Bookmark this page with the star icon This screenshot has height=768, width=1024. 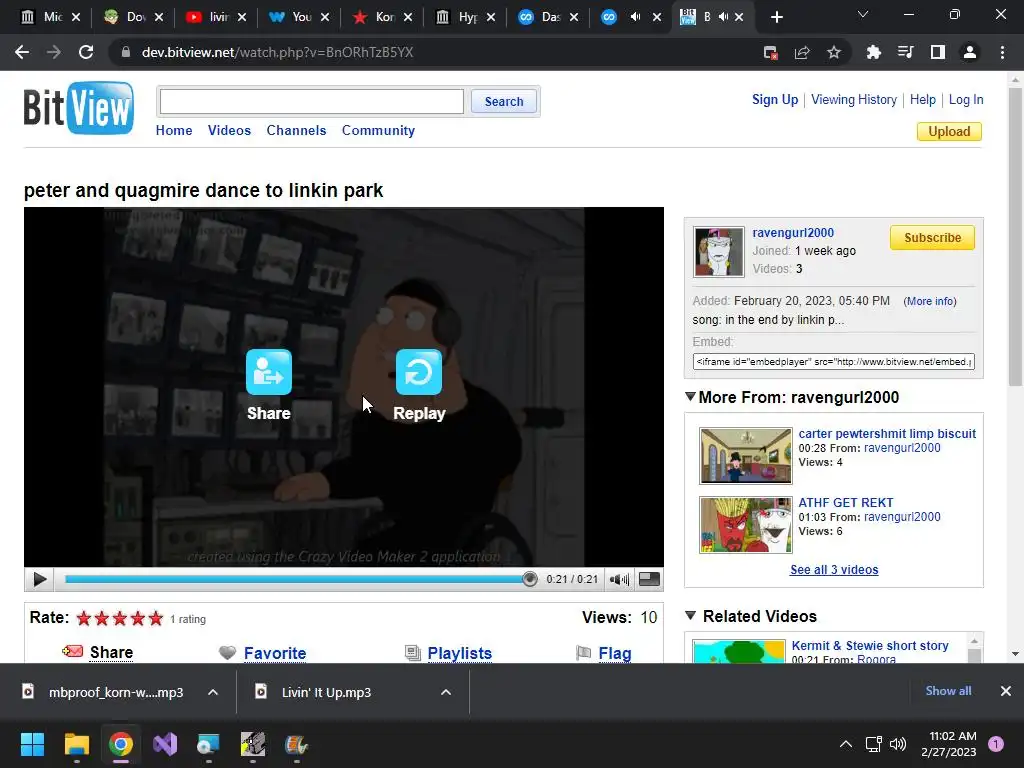[833, 52]
